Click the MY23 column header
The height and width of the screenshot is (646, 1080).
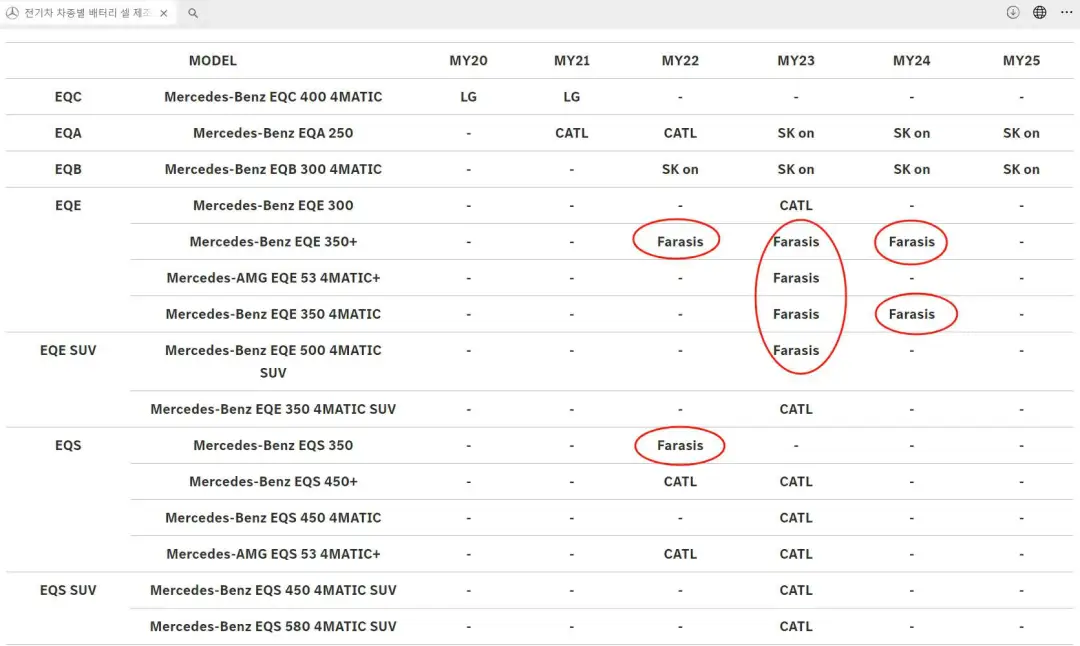click(796, 61)
